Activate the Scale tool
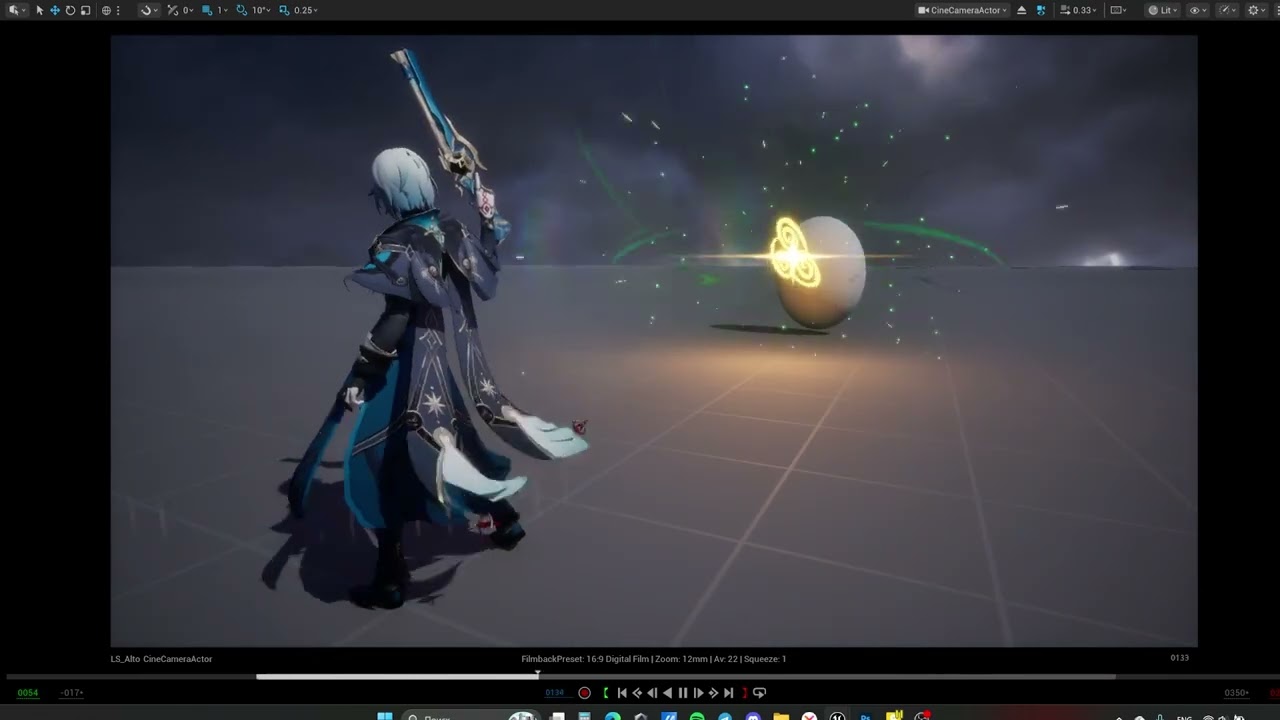The width and height of the screenshot is (1280, 720). coord(85,10)
